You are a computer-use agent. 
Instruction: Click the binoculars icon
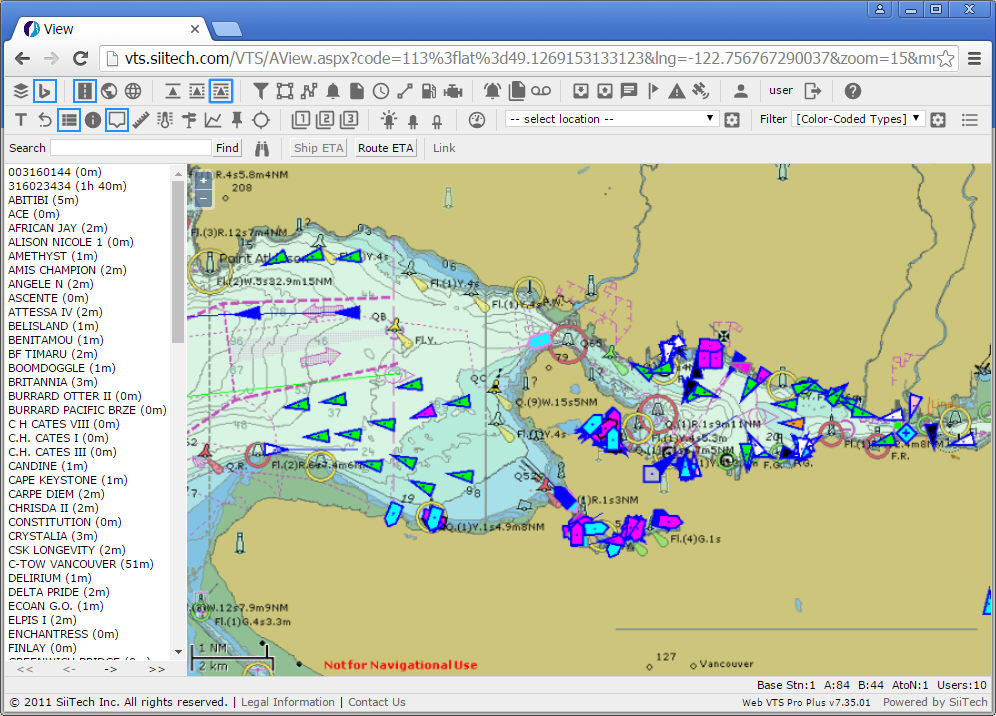point(263,148)
